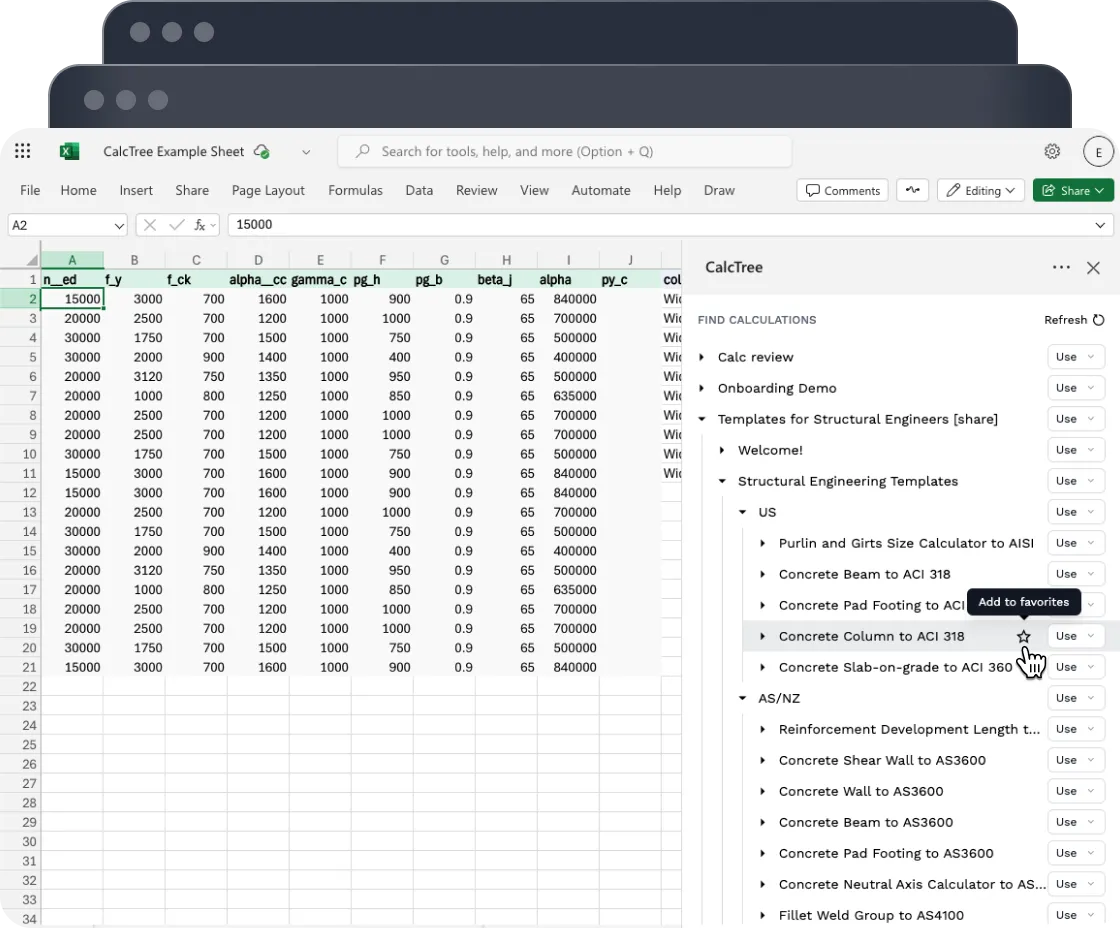Switch to the Home tab
Image resolution: width=1120 pixels, height=928 pixels.
click(79, 190)
